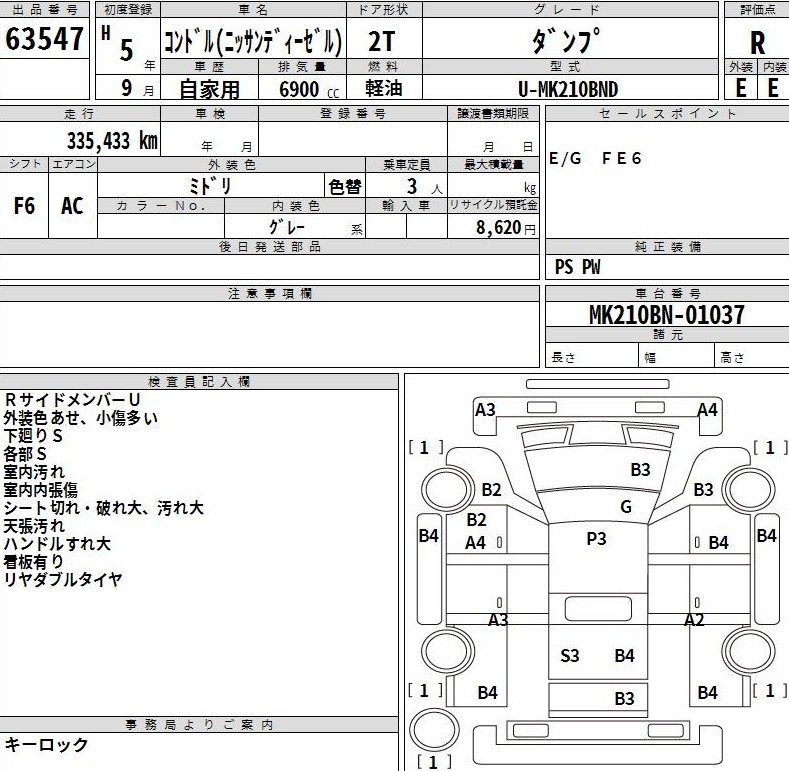Screen dimensions: 789x771
Task: Select the note ハンドルすれ大
Action: (x=57, y=544)
